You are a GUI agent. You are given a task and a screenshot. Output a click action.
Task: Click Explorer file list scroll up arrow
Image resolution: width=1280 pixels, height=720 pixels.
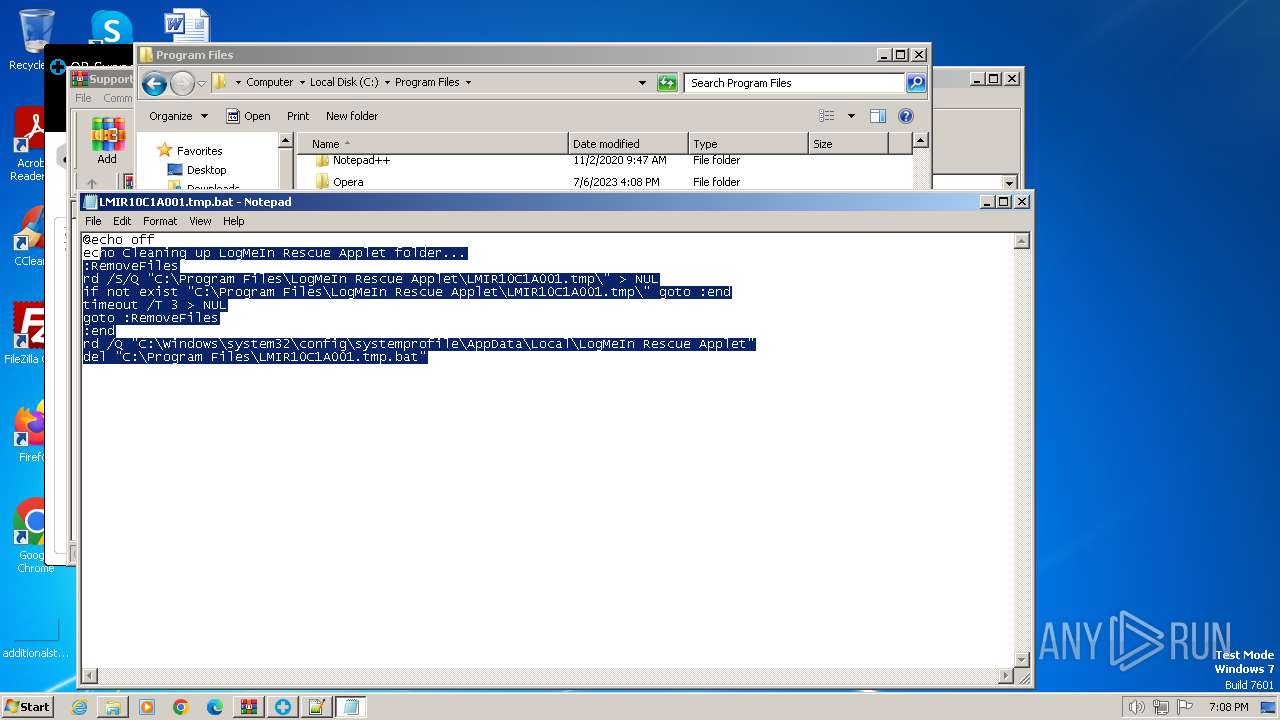click(921, 142)
